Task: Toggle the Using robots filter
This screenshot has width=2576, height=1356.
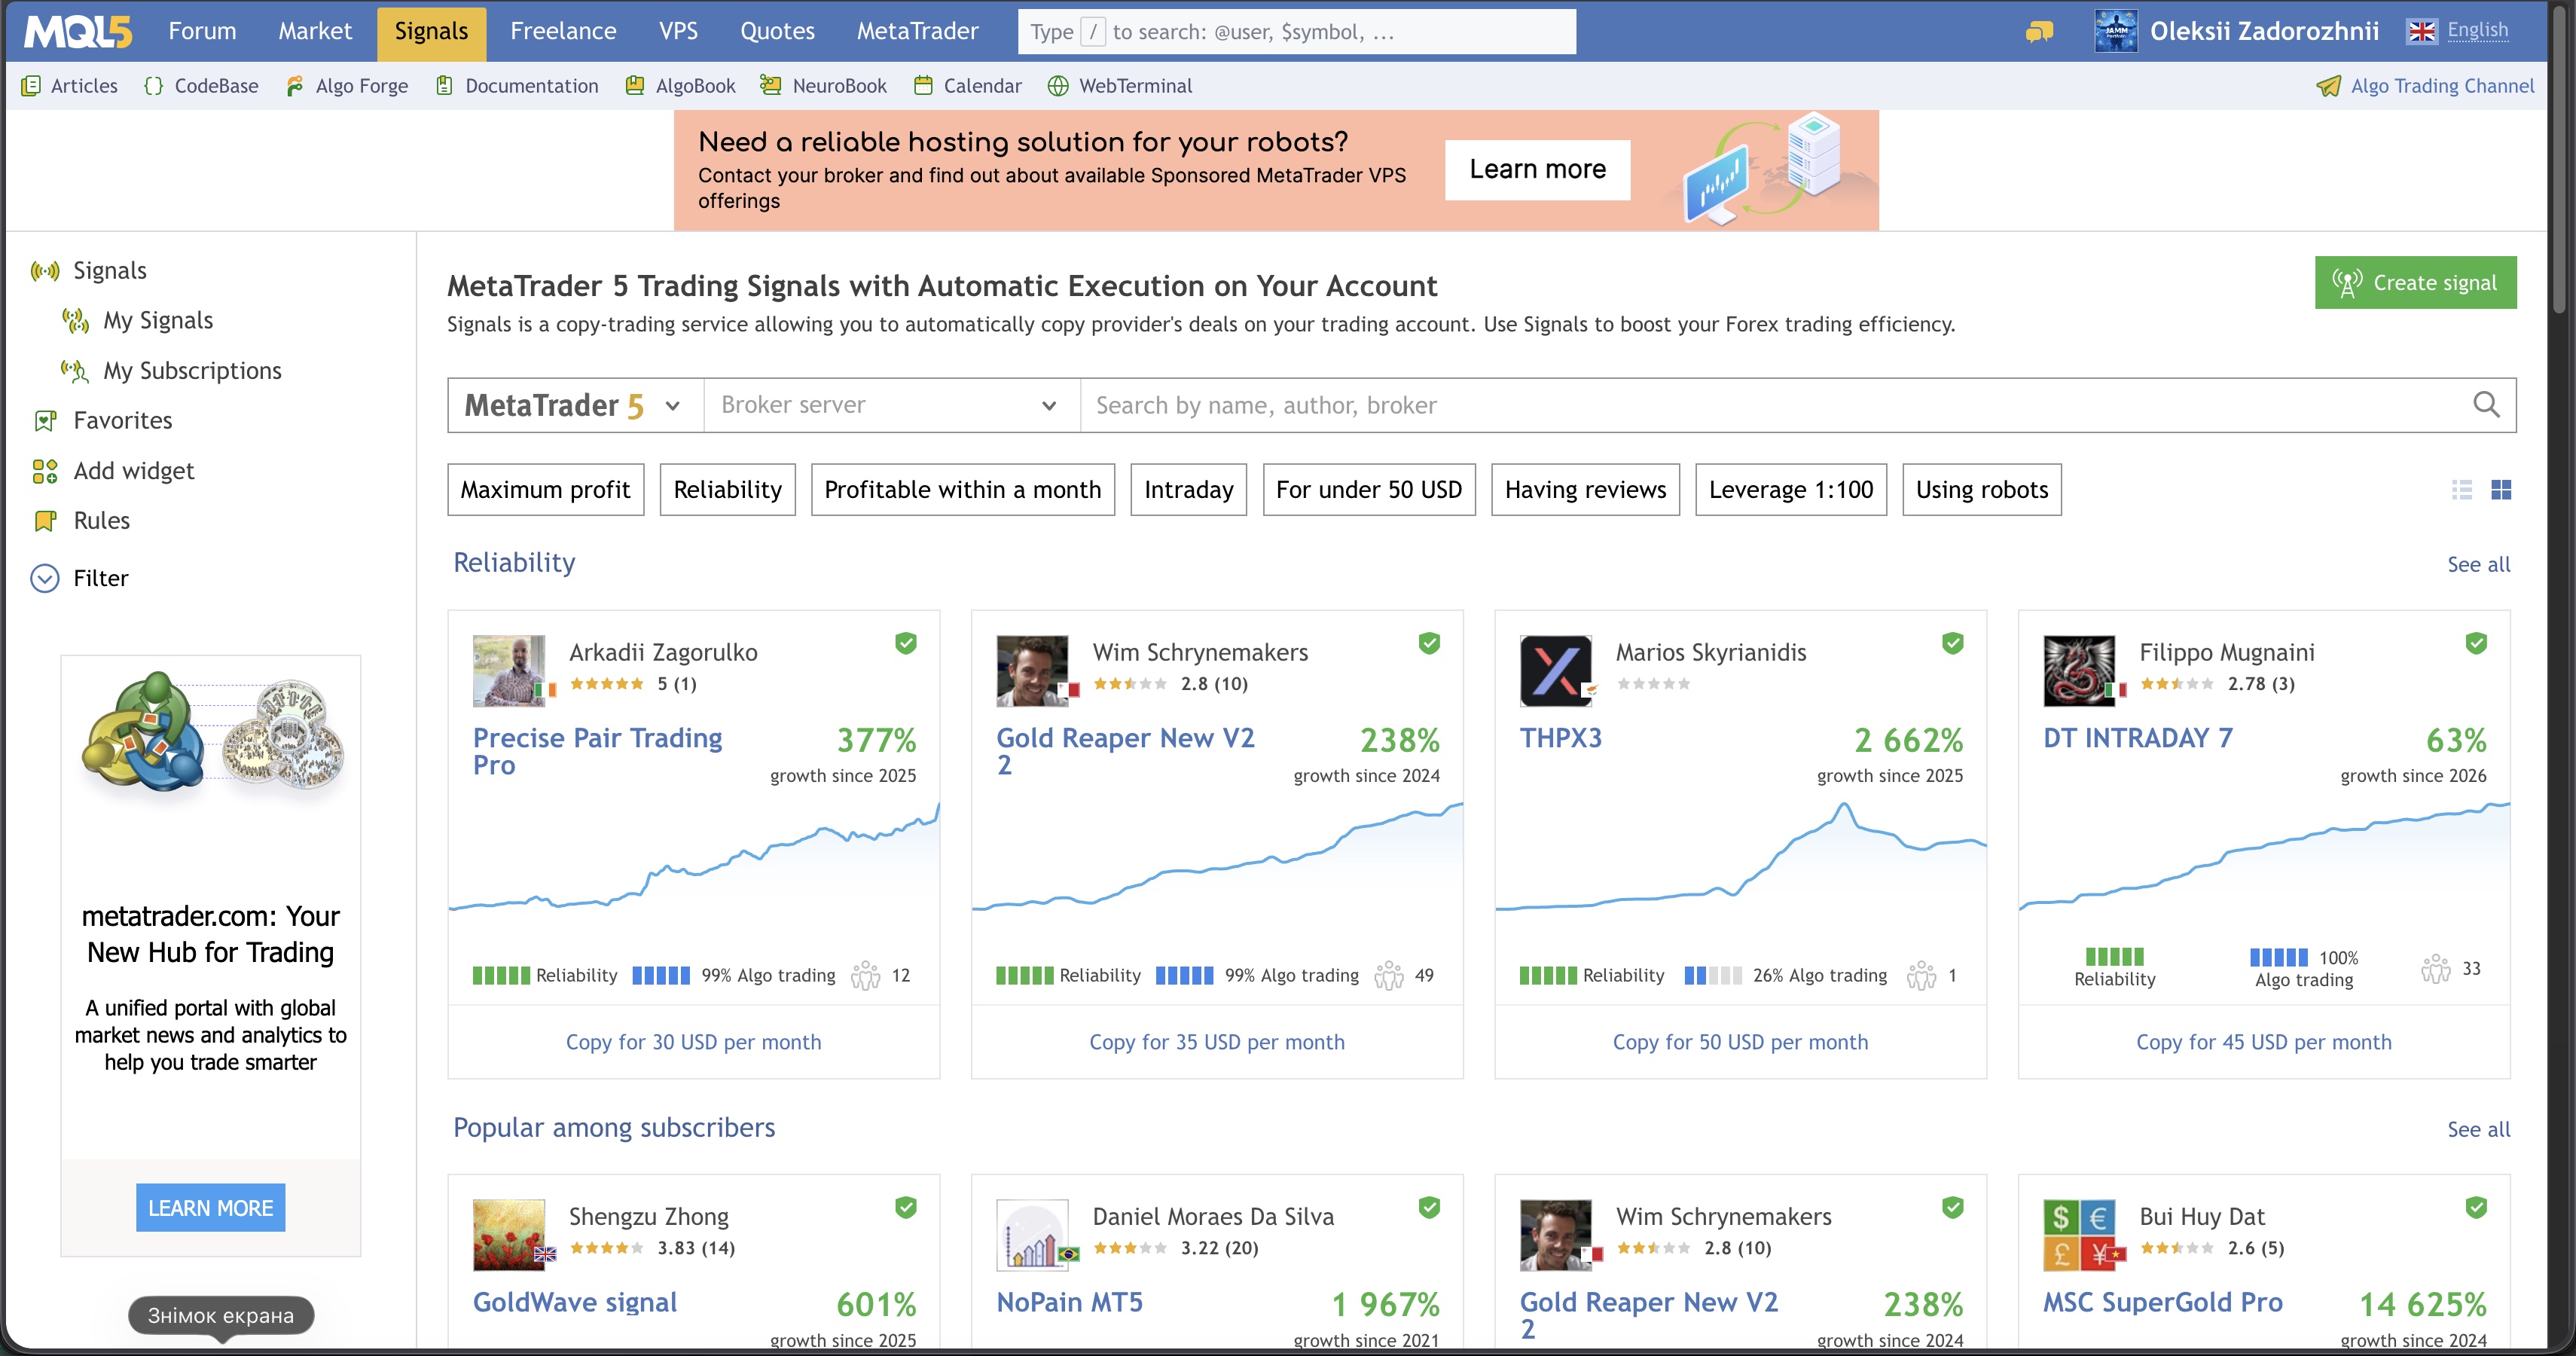Action: (1982, 490)
